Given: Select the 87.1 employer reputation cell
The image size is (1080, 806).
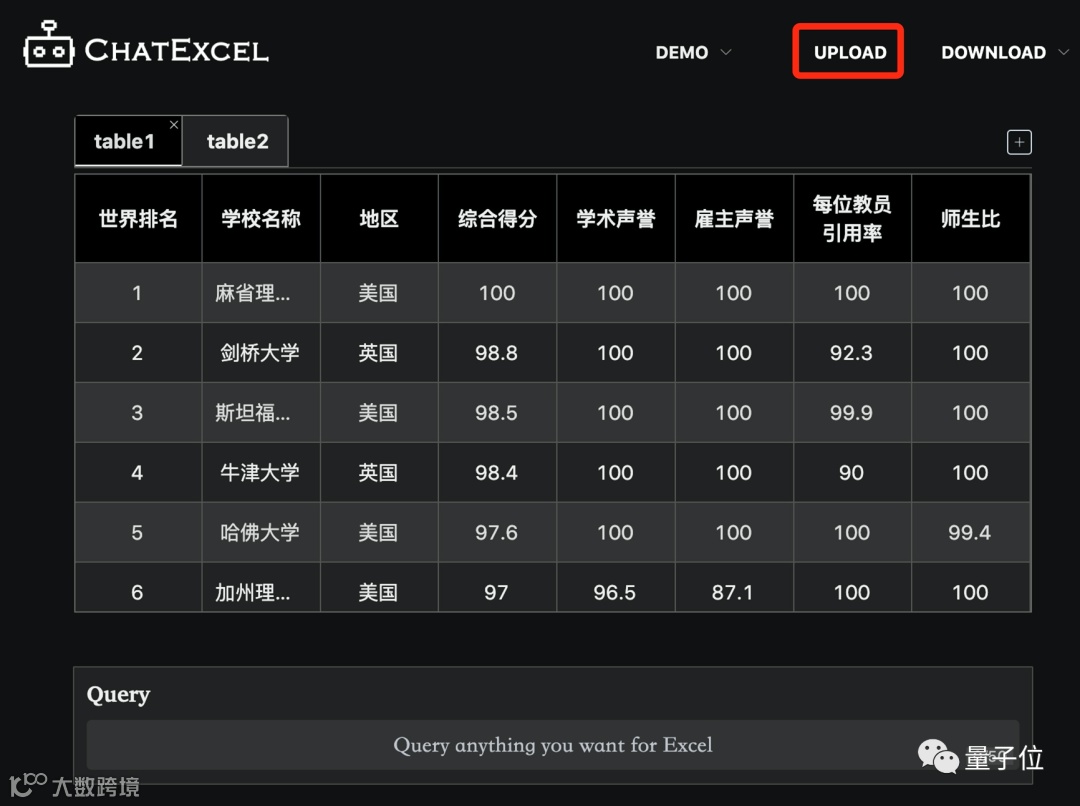Looking at the screenshot, I should pos(734,588).
